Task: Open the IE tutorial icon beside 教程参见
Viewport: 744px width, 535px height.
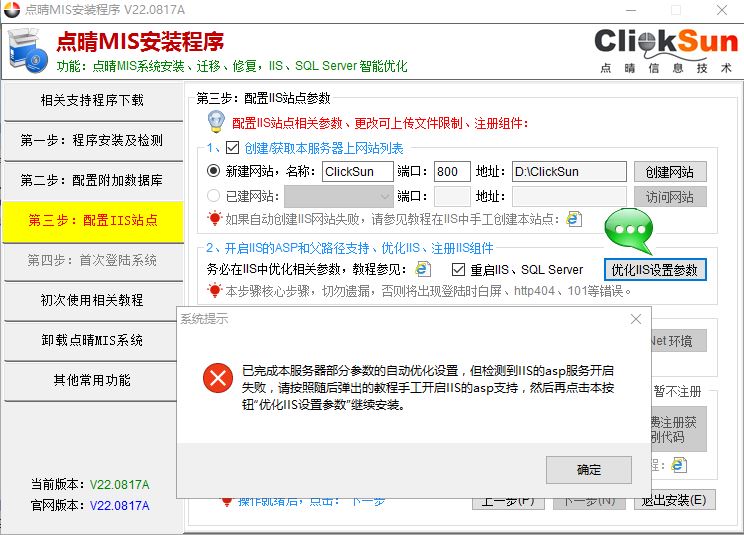Action: click(423, 269)
